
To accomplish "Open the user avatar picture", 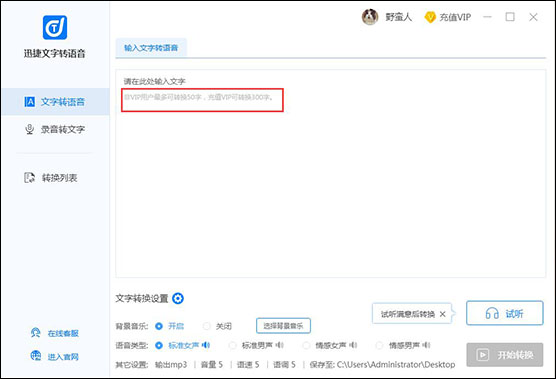I will 370,17.
